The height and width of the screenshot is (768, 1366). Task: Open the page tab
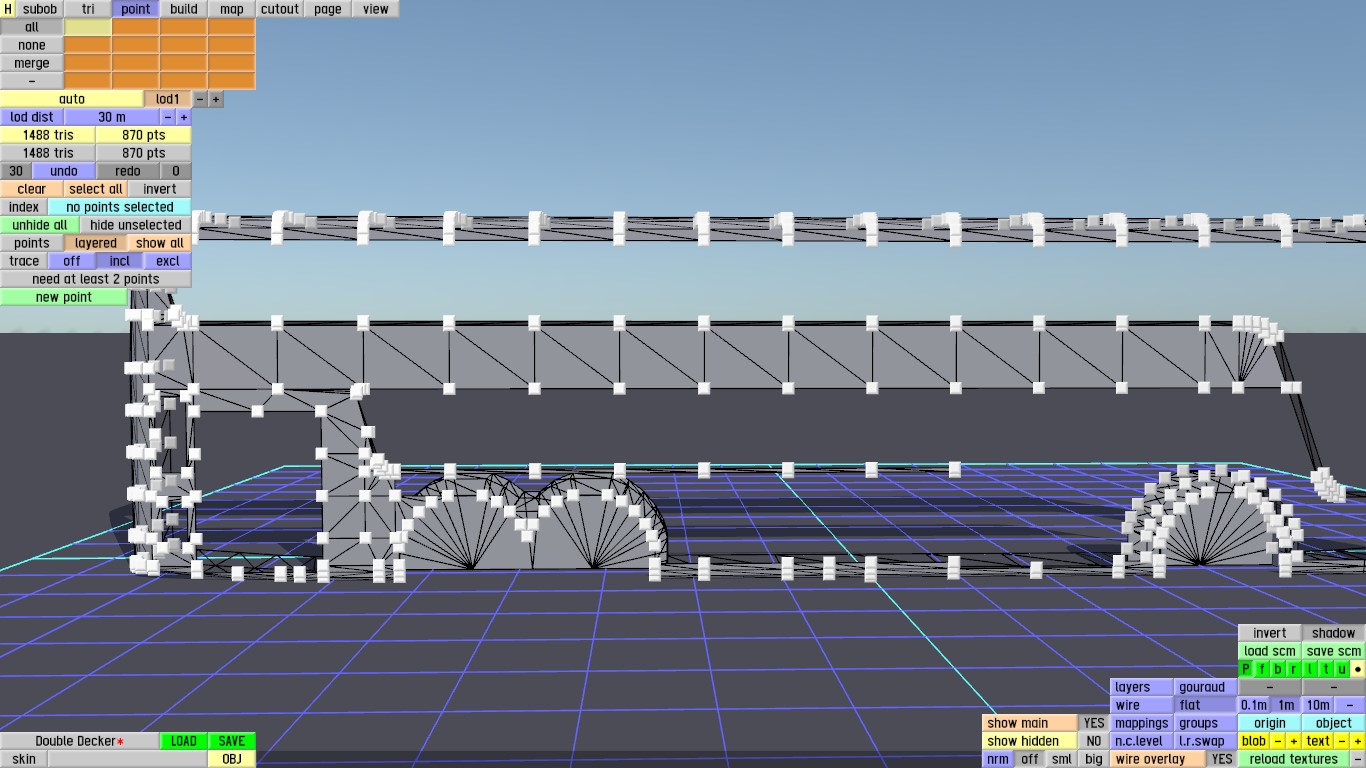328,9
